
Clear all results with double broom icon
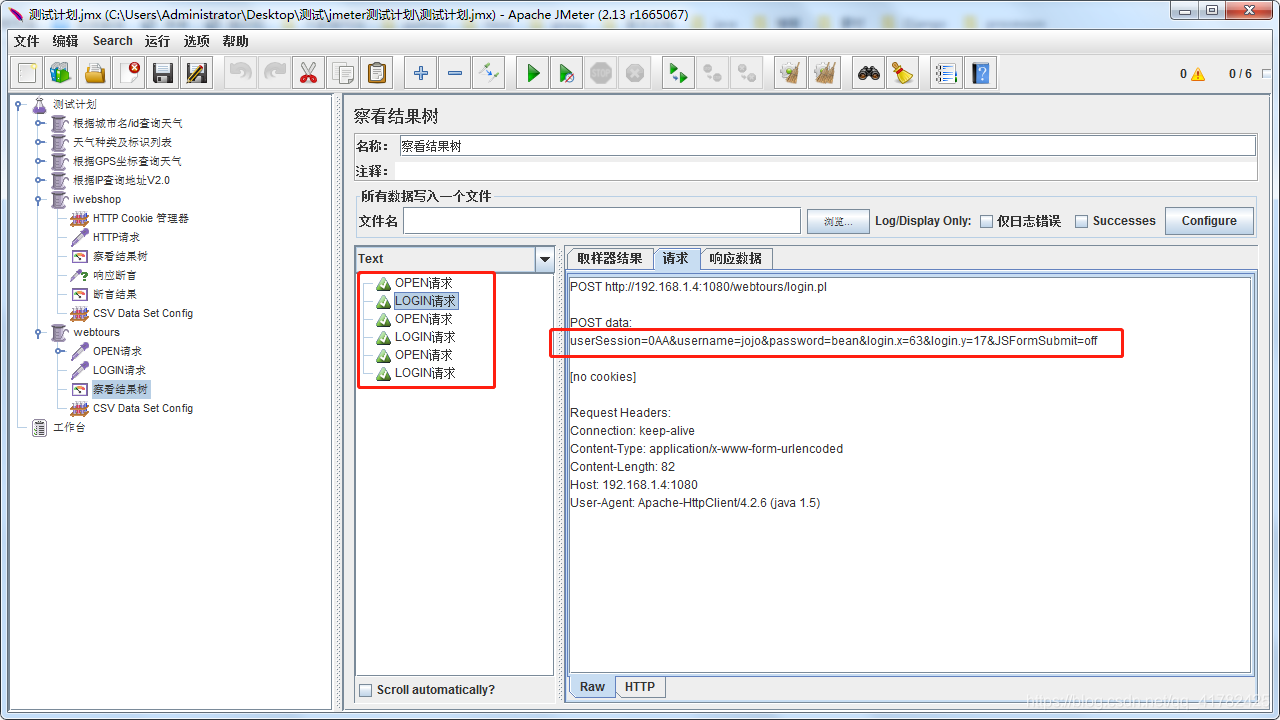tap(825, 73)
